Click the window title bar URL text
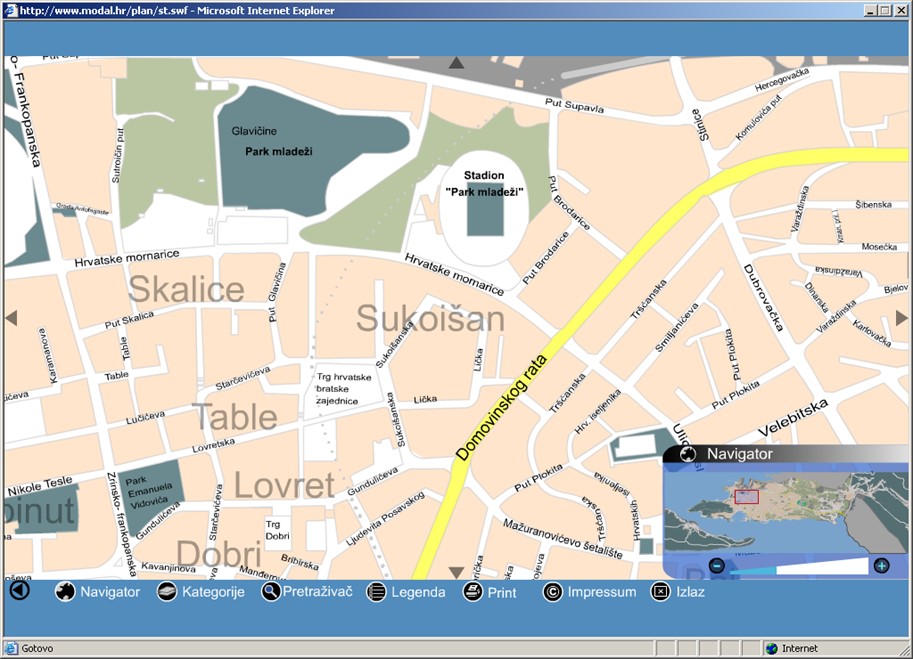Image resolution: width=913 pixels, height=659 pixels. click(177, 10)
